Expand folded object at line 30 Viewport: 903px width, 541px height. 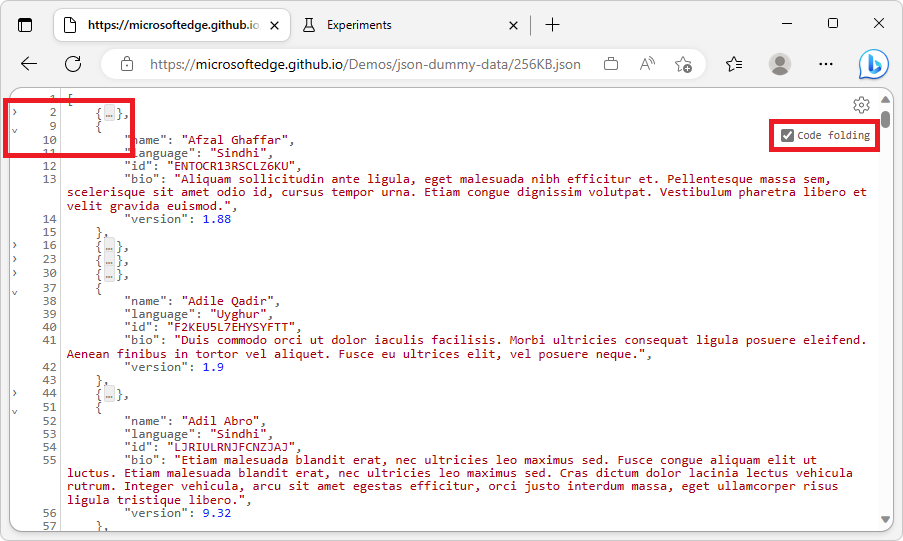coord(15,273)
